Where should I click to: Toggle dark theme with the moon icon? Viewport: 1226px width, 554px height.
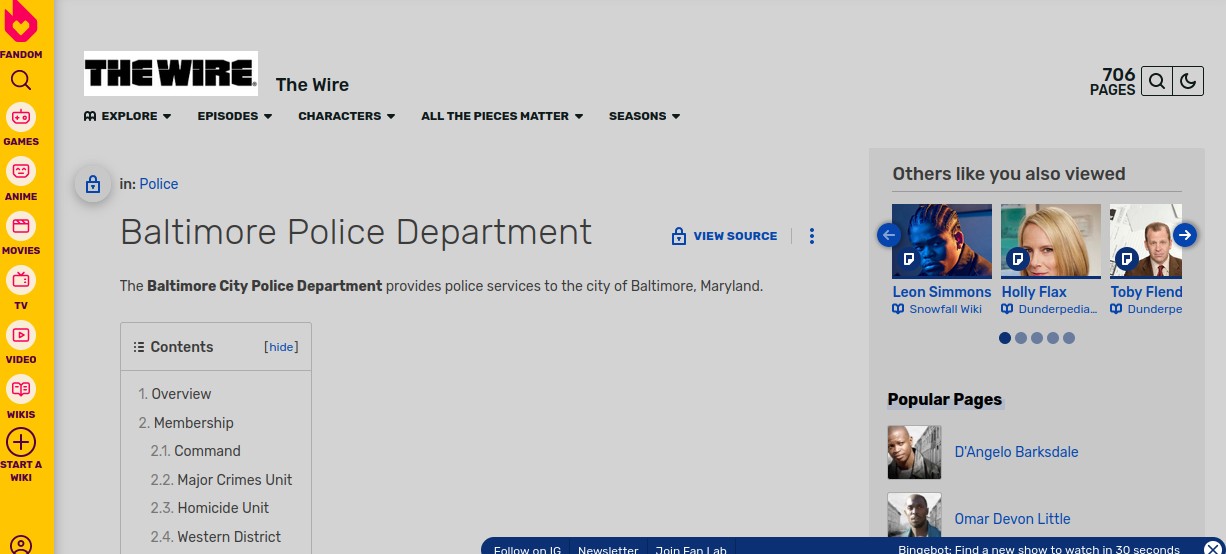(x=1188, y=82)
